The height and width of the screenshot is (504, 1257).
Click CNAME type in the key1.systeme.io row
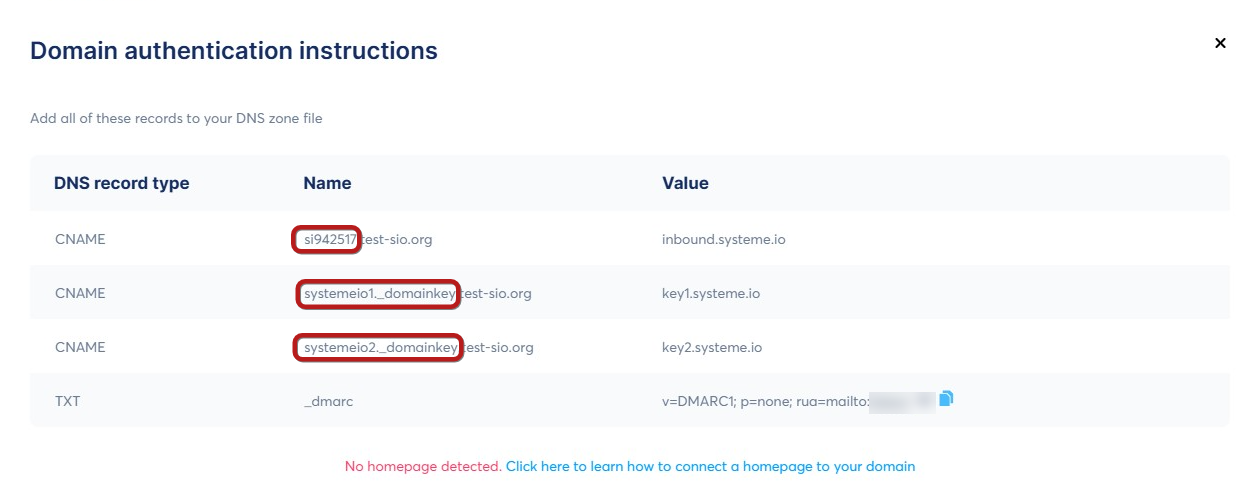click(80, 294)
